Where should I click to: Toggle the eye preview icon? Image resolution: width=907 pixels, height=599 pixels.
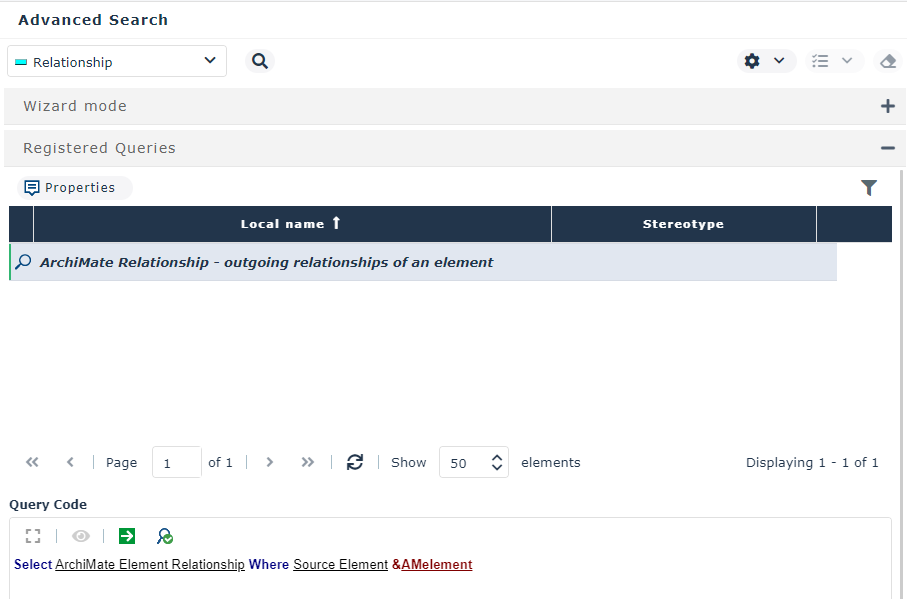pyautogui.click(x=80, y=536)
